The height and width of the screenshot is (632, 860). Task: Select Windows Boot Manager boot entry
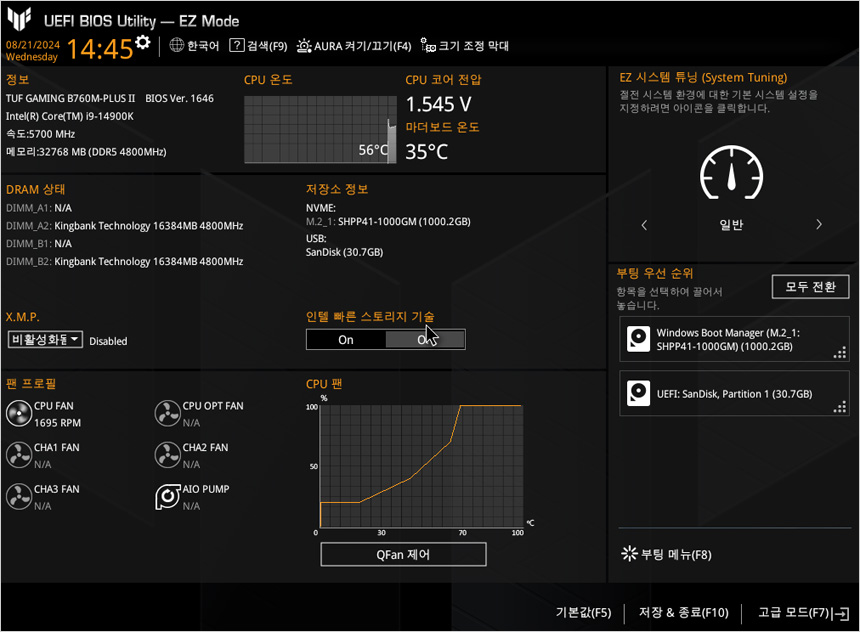click(x=734, y=340)
